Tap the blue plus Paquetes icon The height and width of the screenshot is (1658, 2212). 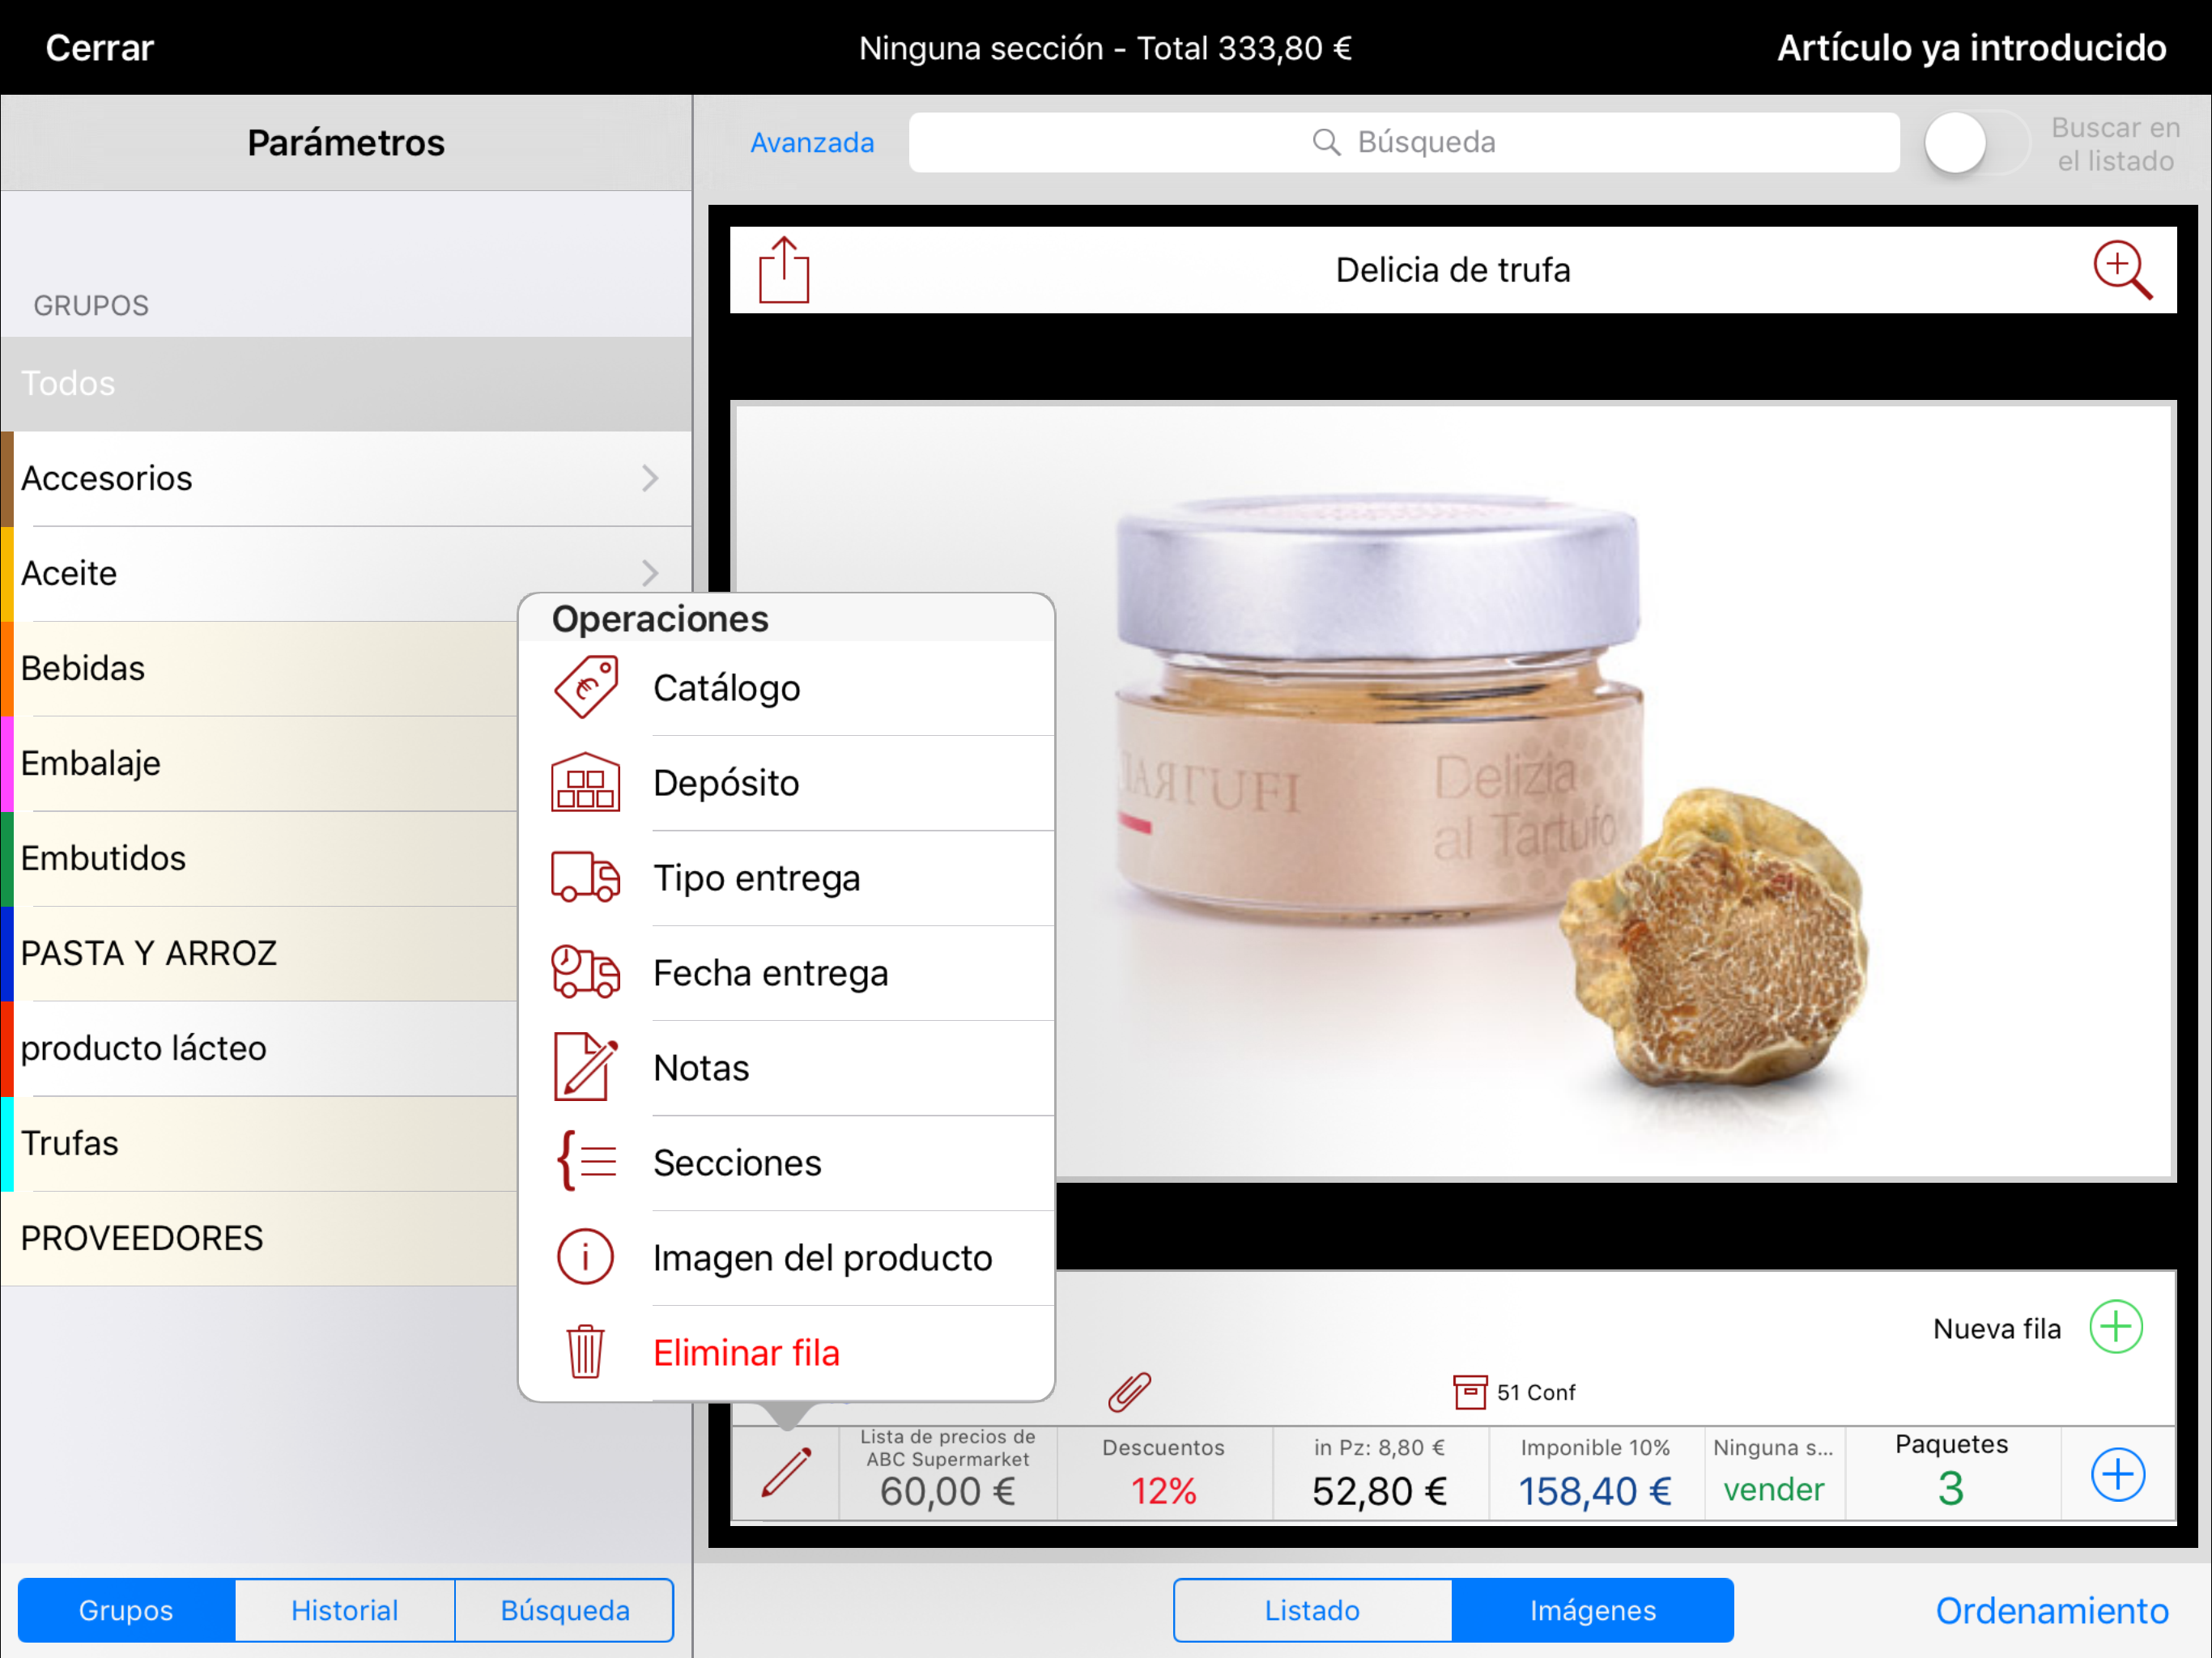coord(2117,1474)
